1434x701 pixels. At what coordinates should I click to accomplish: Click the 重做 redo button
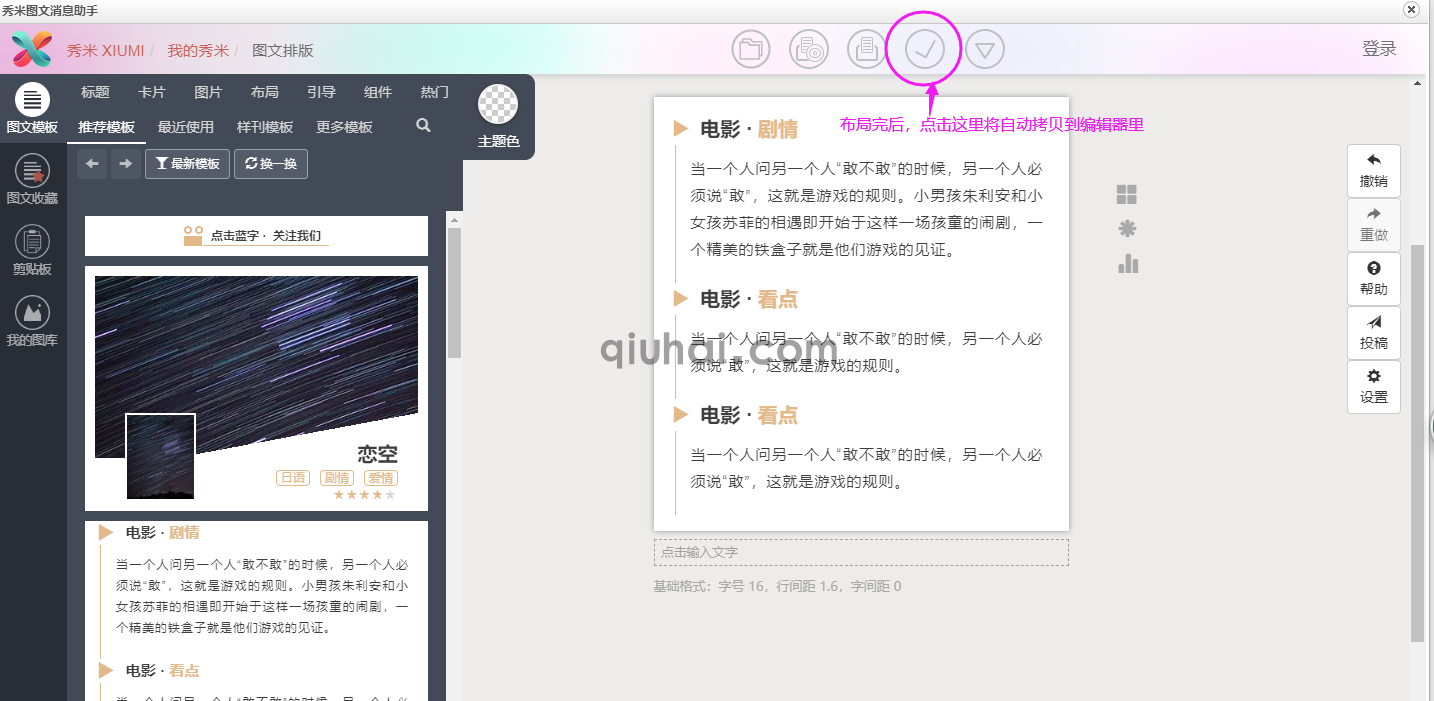coord(1373,224)
